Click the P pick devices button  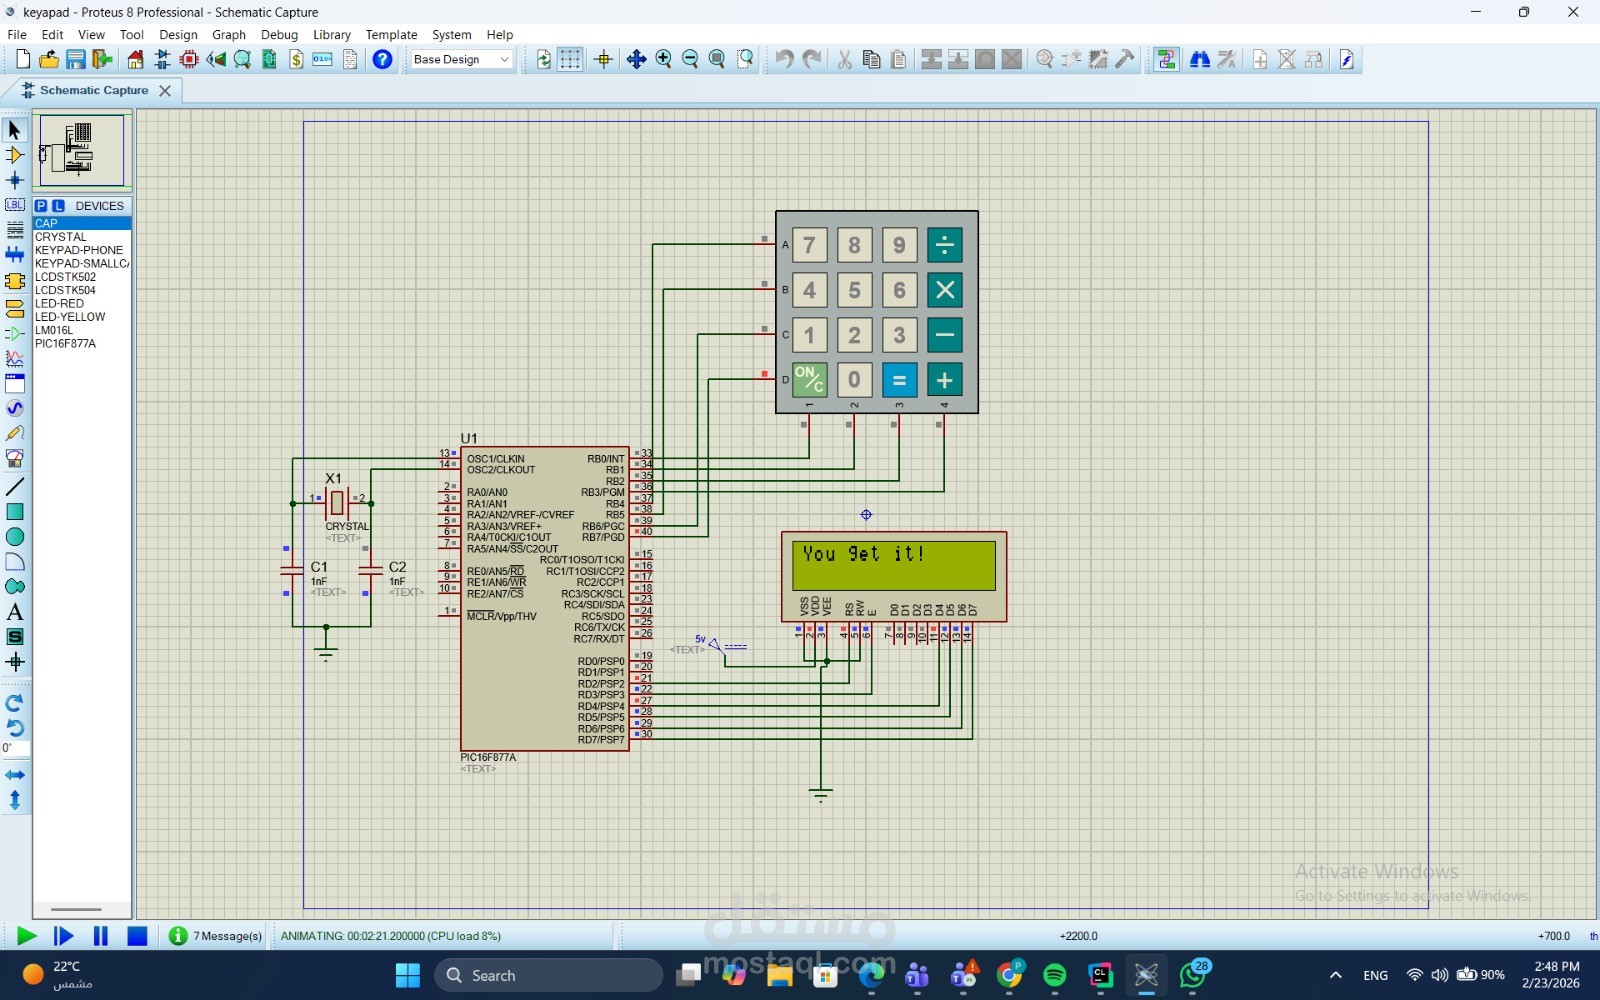click(x=41, y=206)
